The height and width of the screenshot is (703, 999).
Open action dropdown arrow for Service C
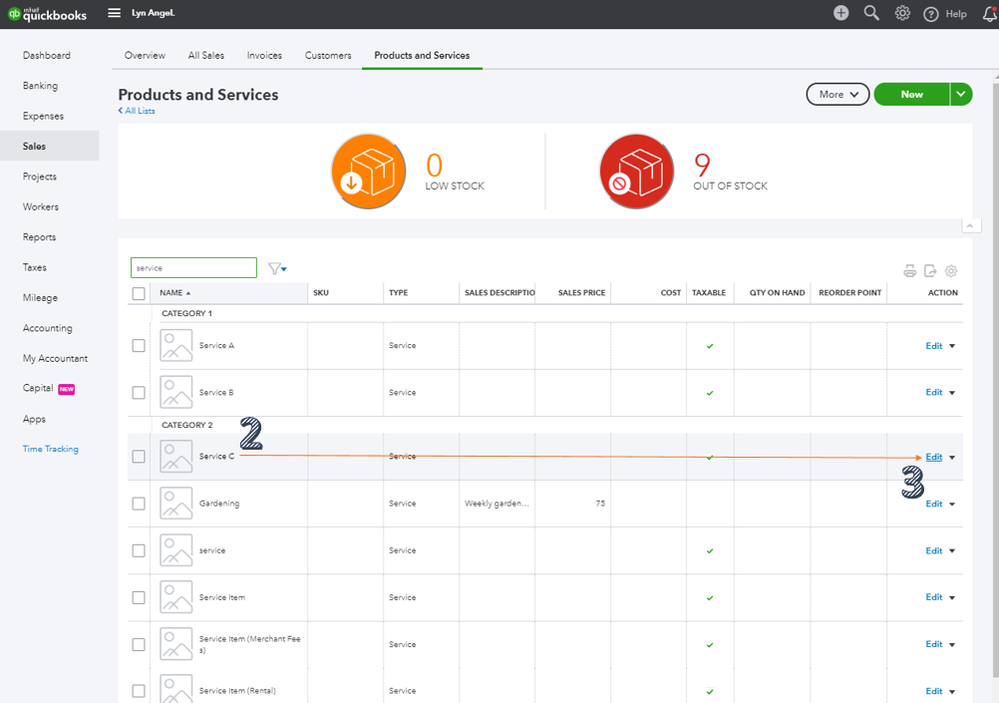click(x=952, y=458)
